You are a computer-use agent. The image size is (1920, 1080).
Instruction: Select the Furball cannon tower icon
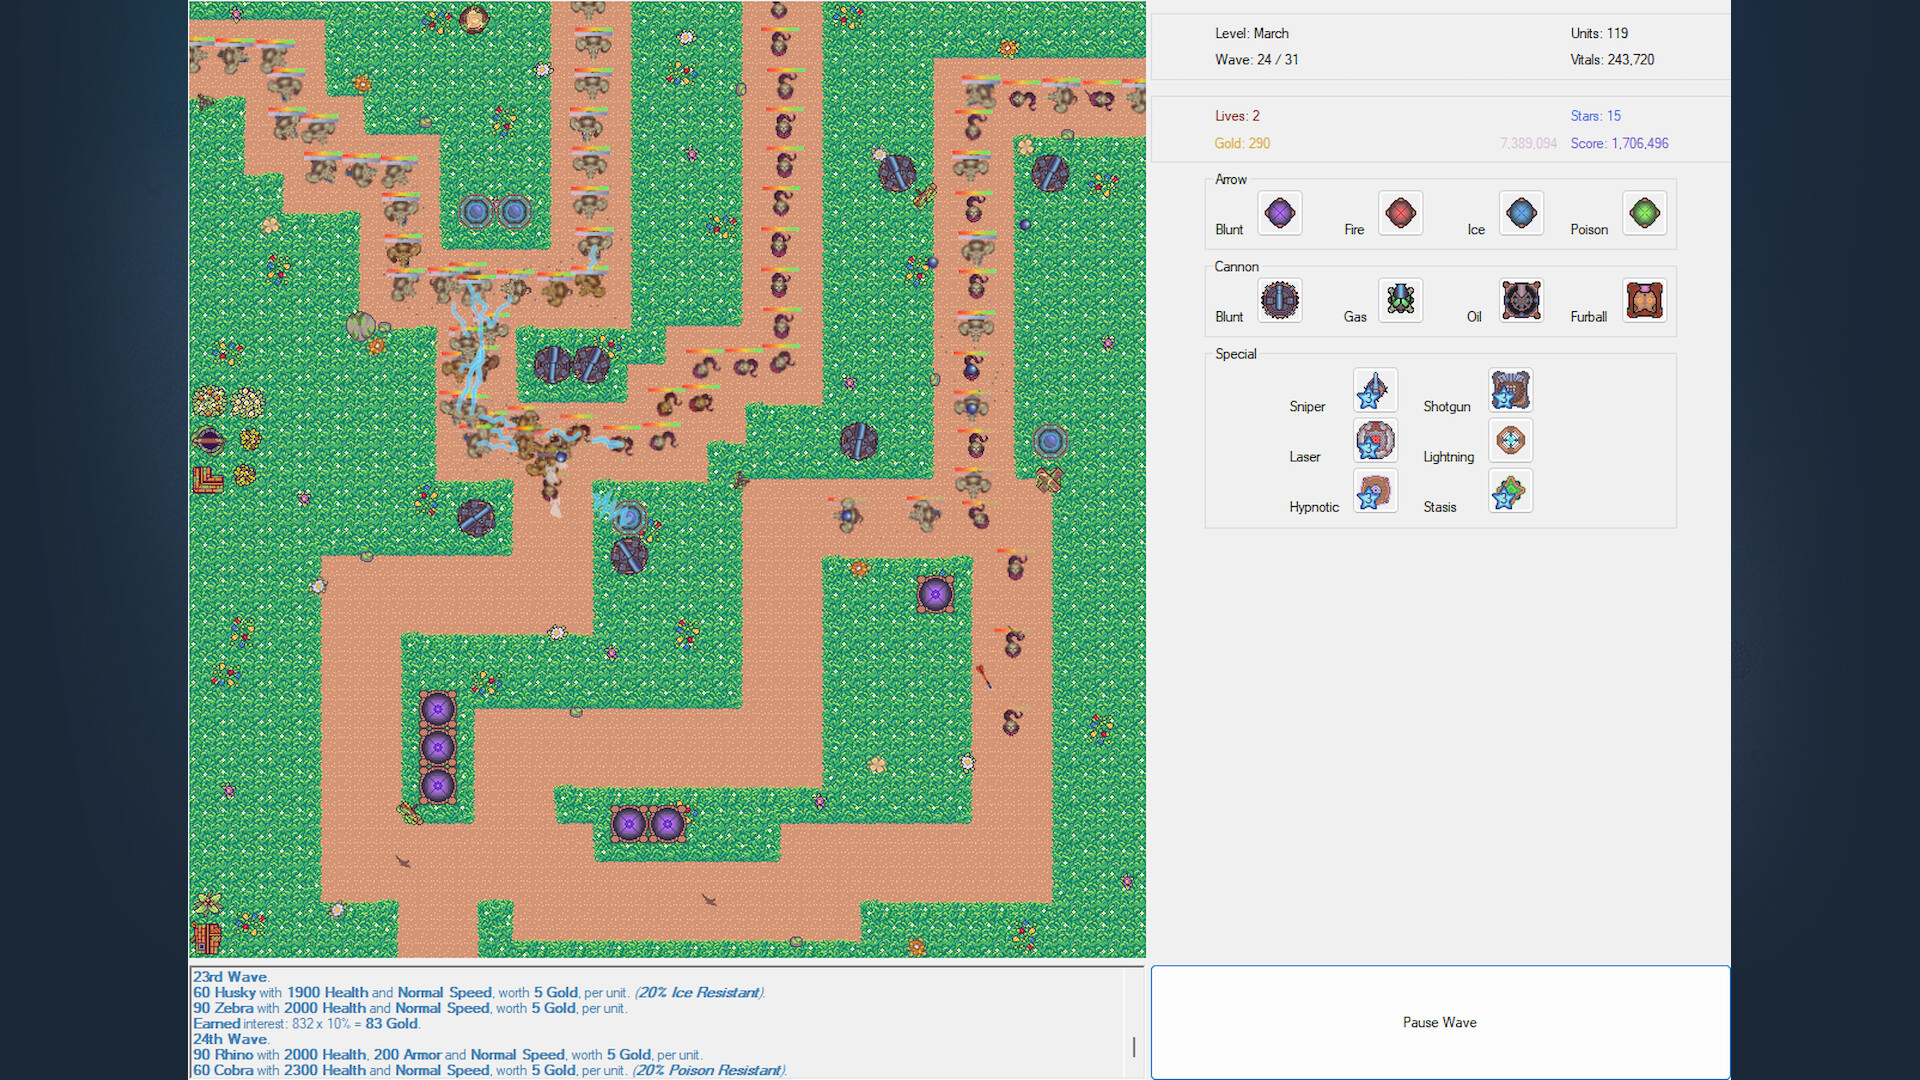coord(1644,300)
